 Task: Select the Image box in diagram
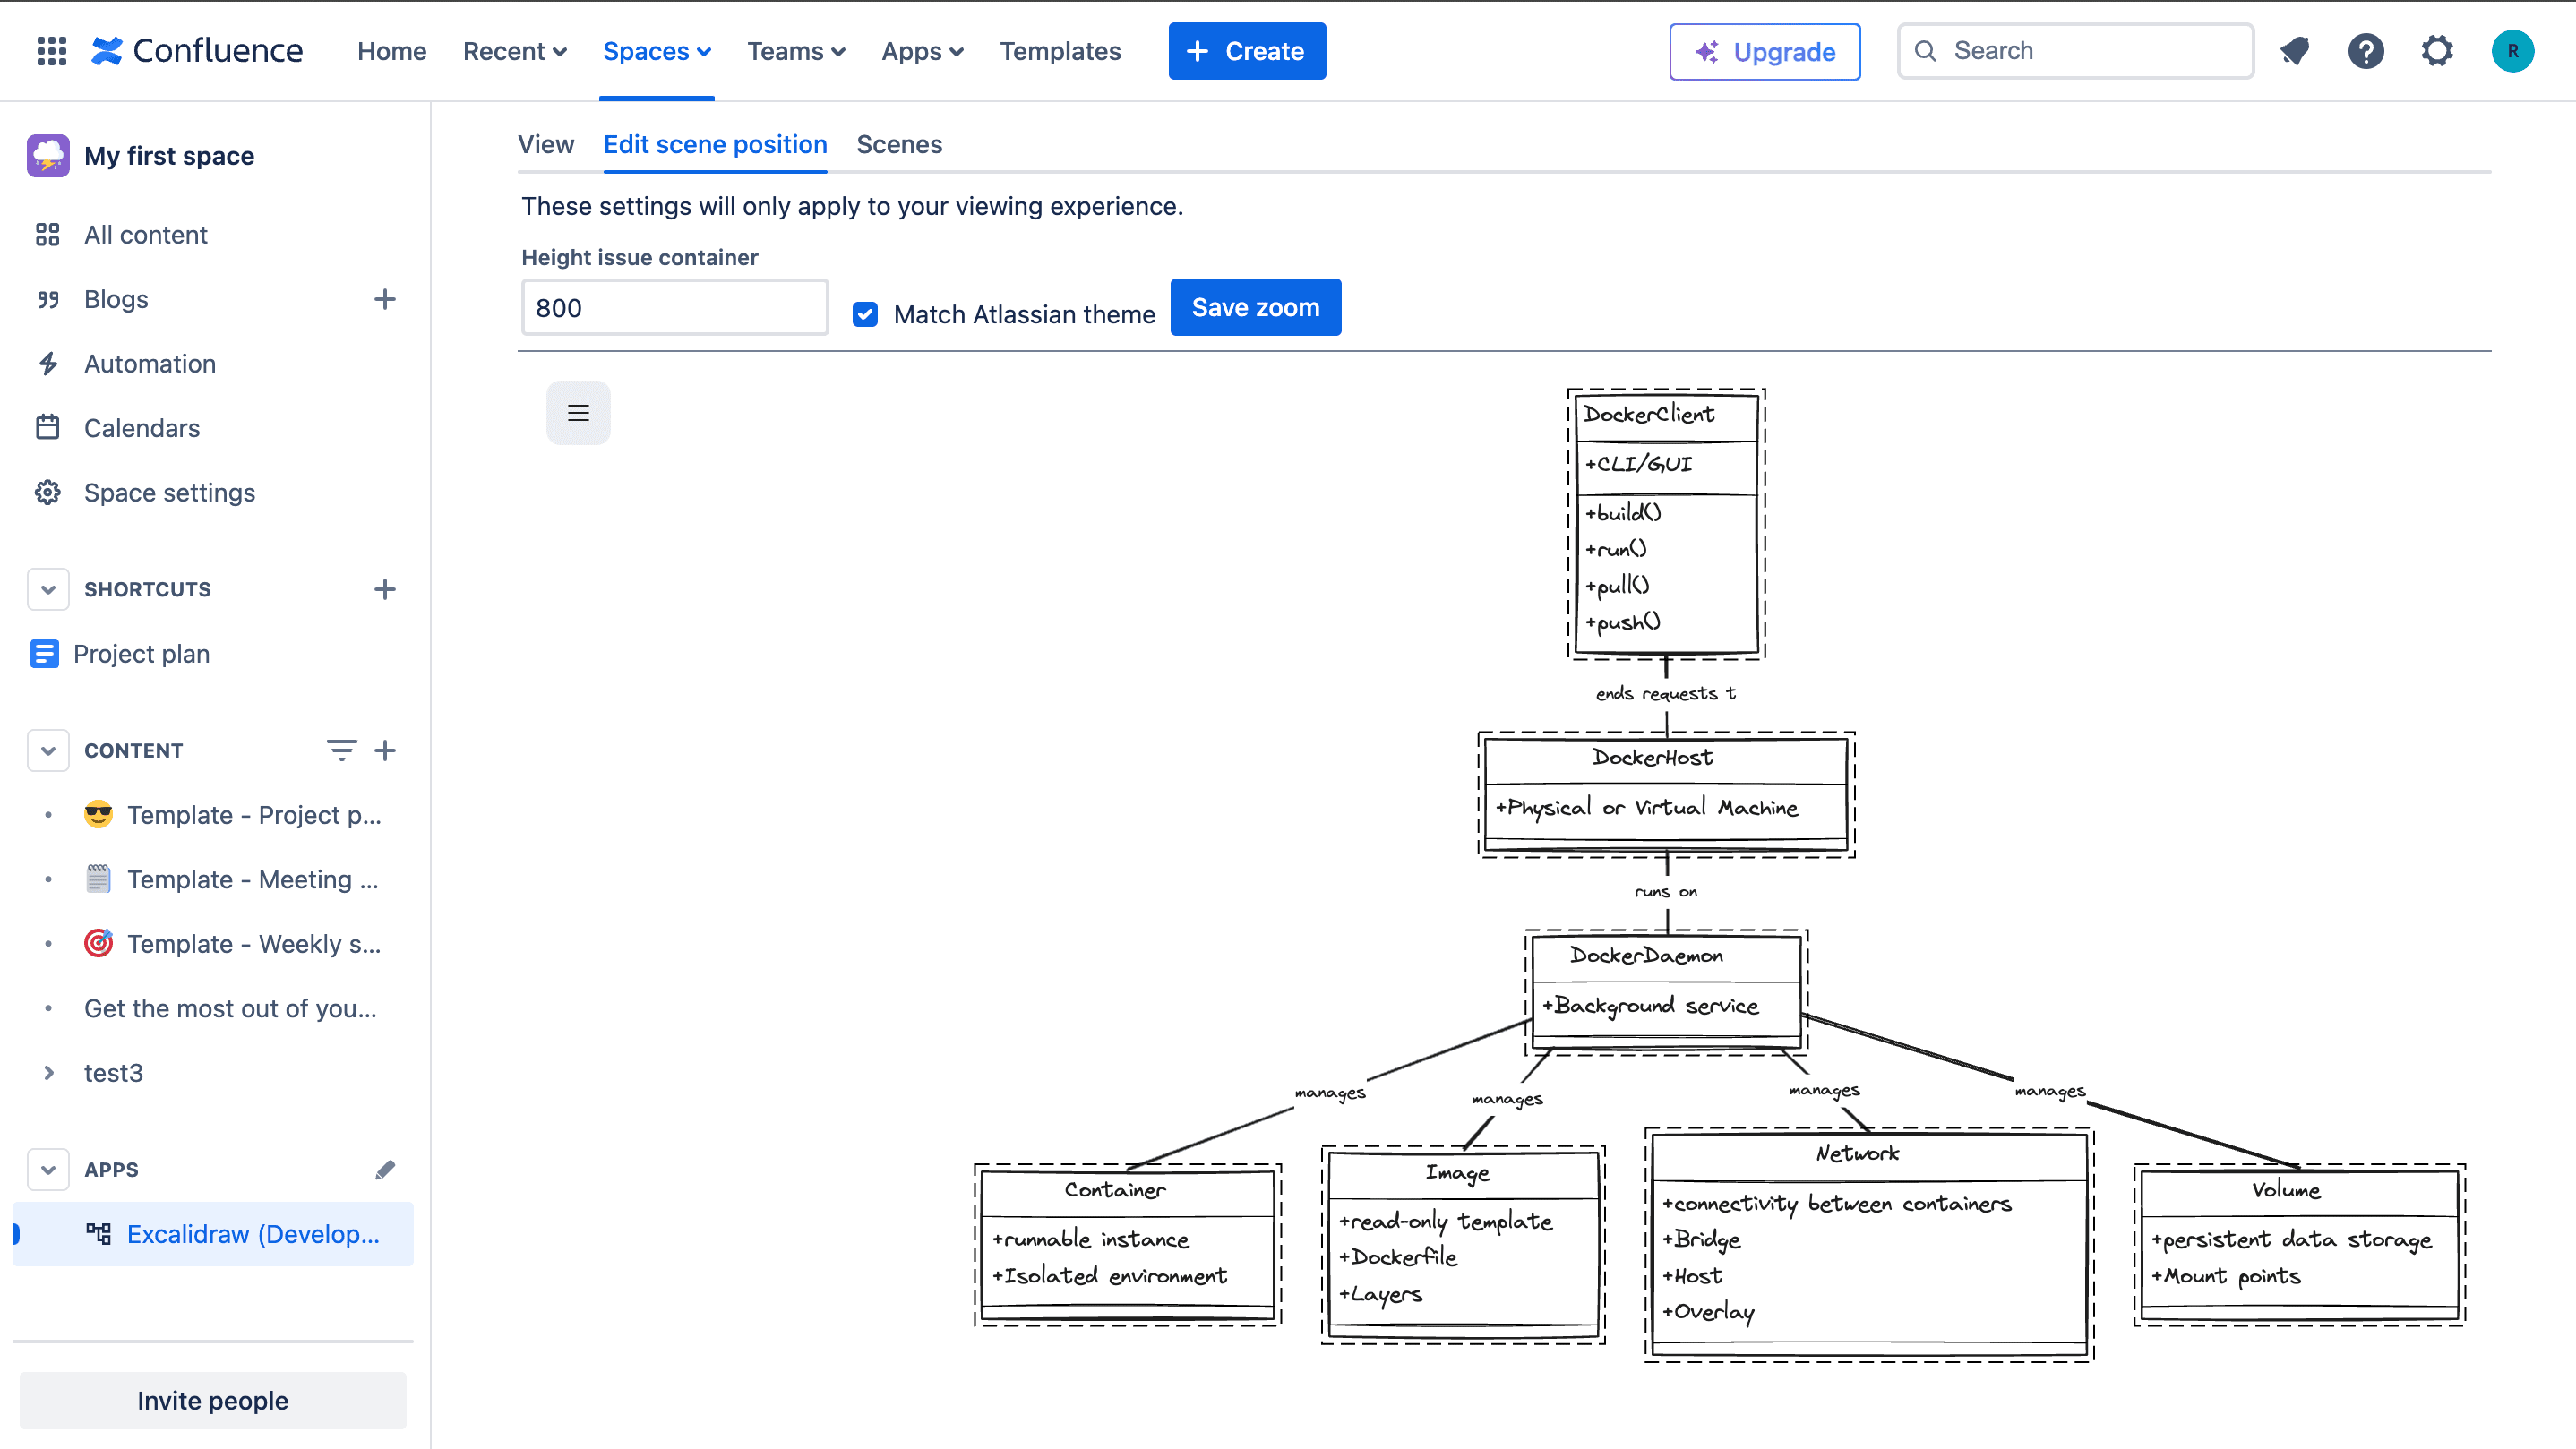(x=1463, y=1245)
